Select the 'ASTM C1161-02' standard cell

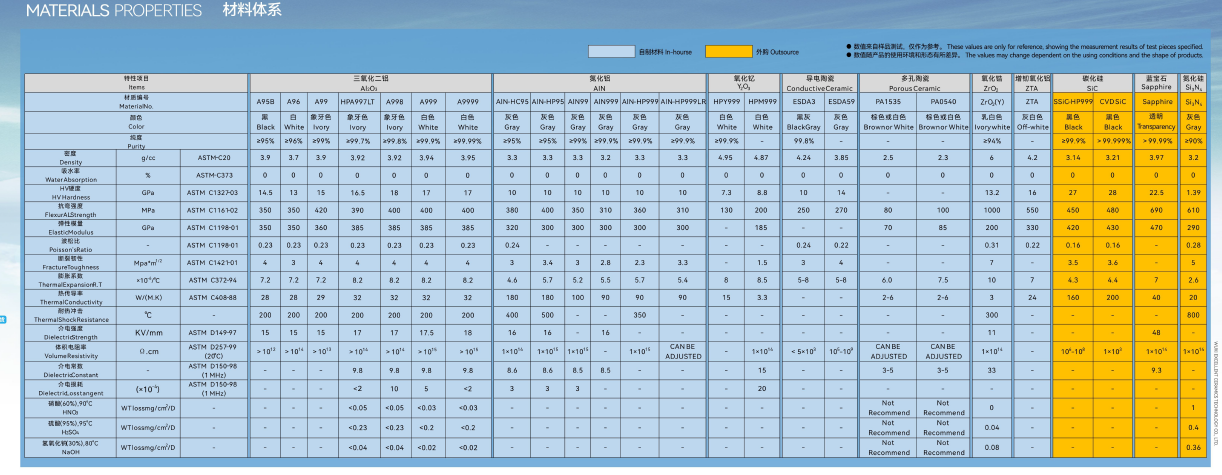tap(214, 208)
